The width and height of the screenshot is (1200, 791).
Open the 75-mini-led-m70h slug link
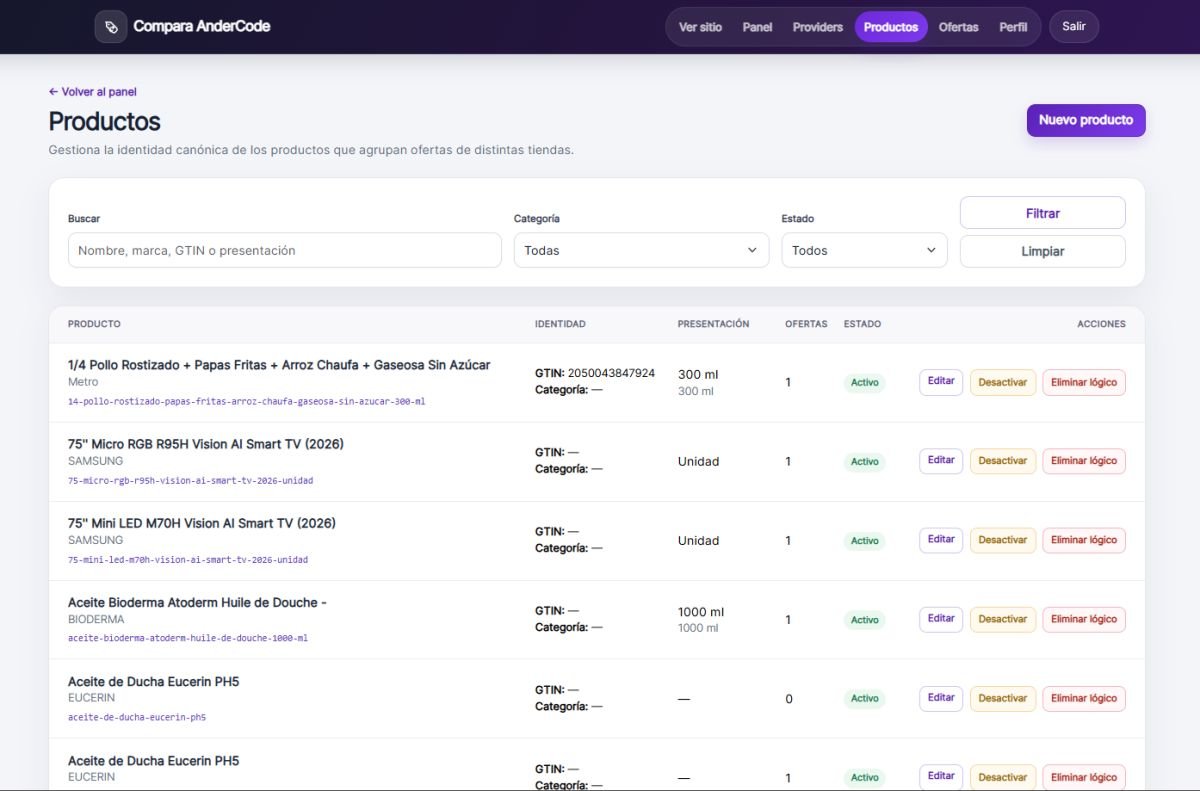click(x=188, y=560)
